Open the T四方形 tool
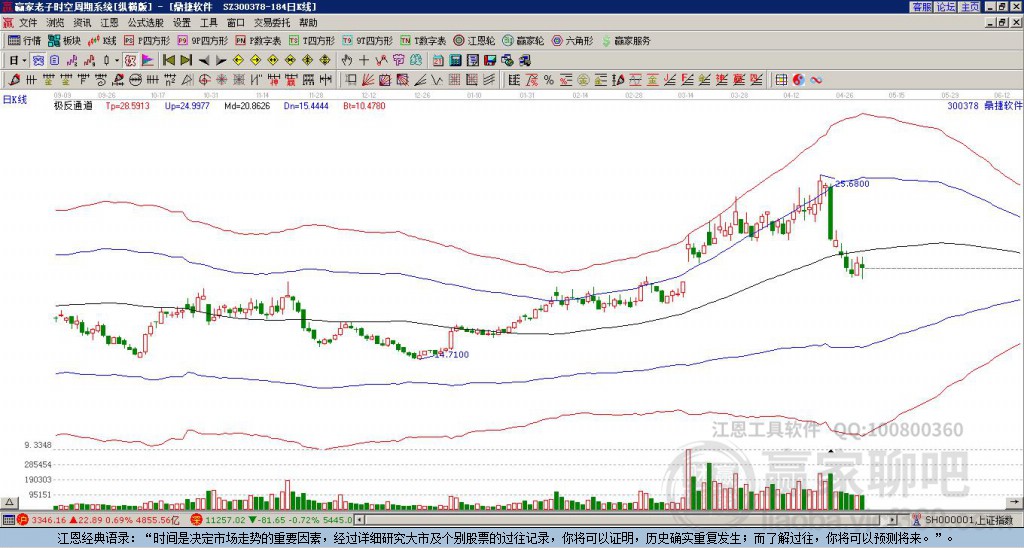This screenshot has height=548, width=1024. tap(312, 40)
